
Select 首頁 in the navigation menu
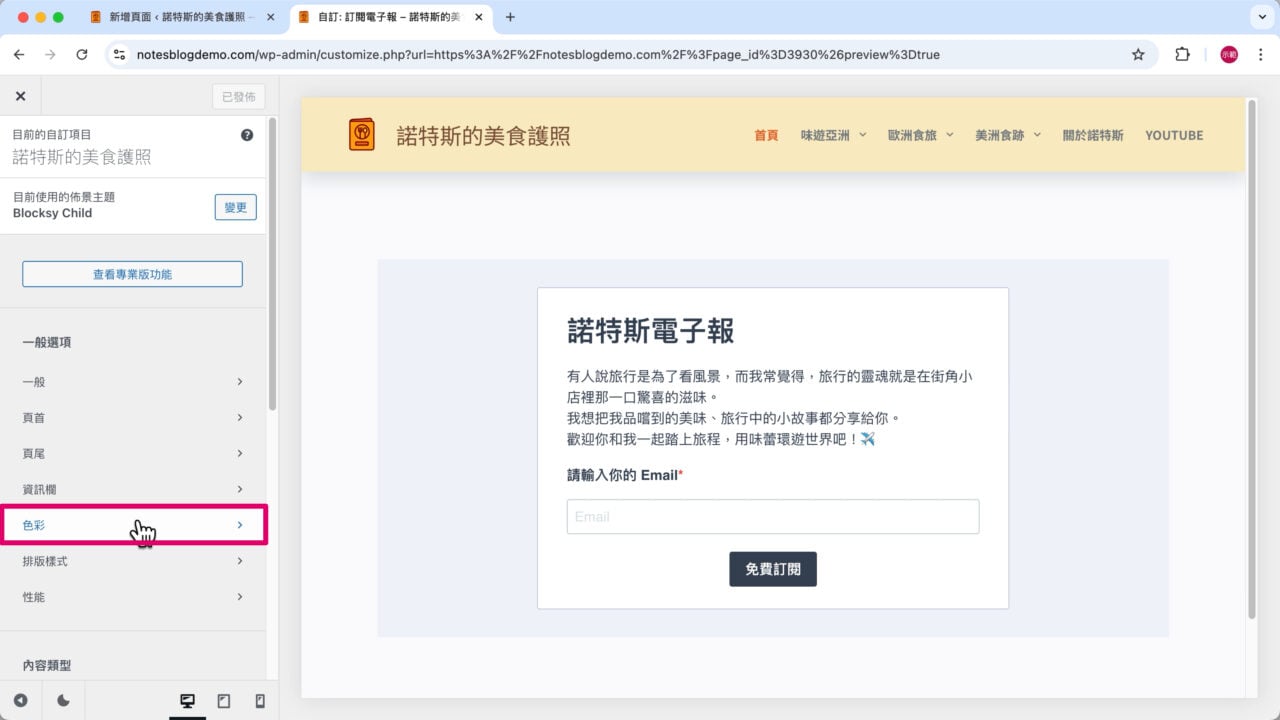(x=765, y=135)
